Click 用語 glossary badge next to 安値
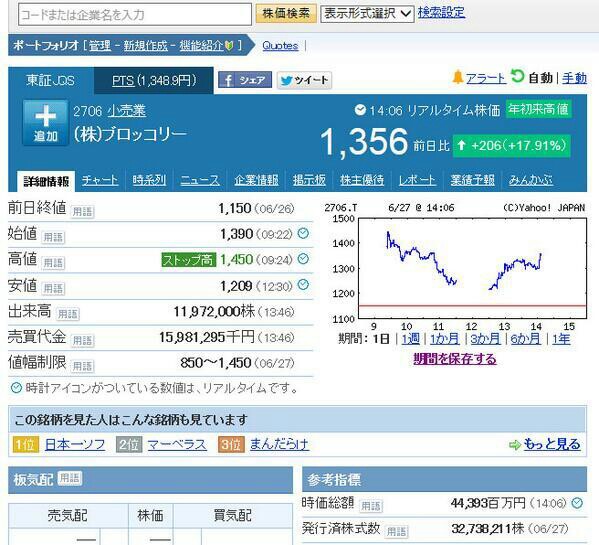The image size is (599, 545). [53, 288]
